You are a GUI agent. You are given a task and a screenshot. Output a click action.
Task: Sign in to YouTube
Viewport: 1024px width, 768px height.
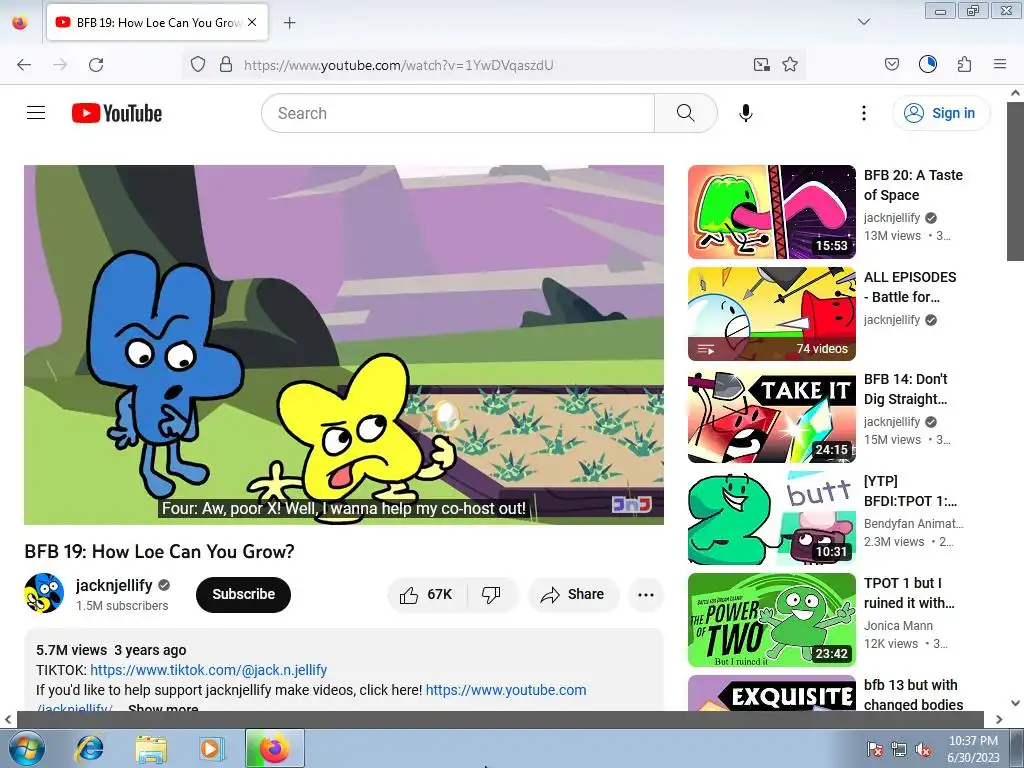[x=940, y=113]
